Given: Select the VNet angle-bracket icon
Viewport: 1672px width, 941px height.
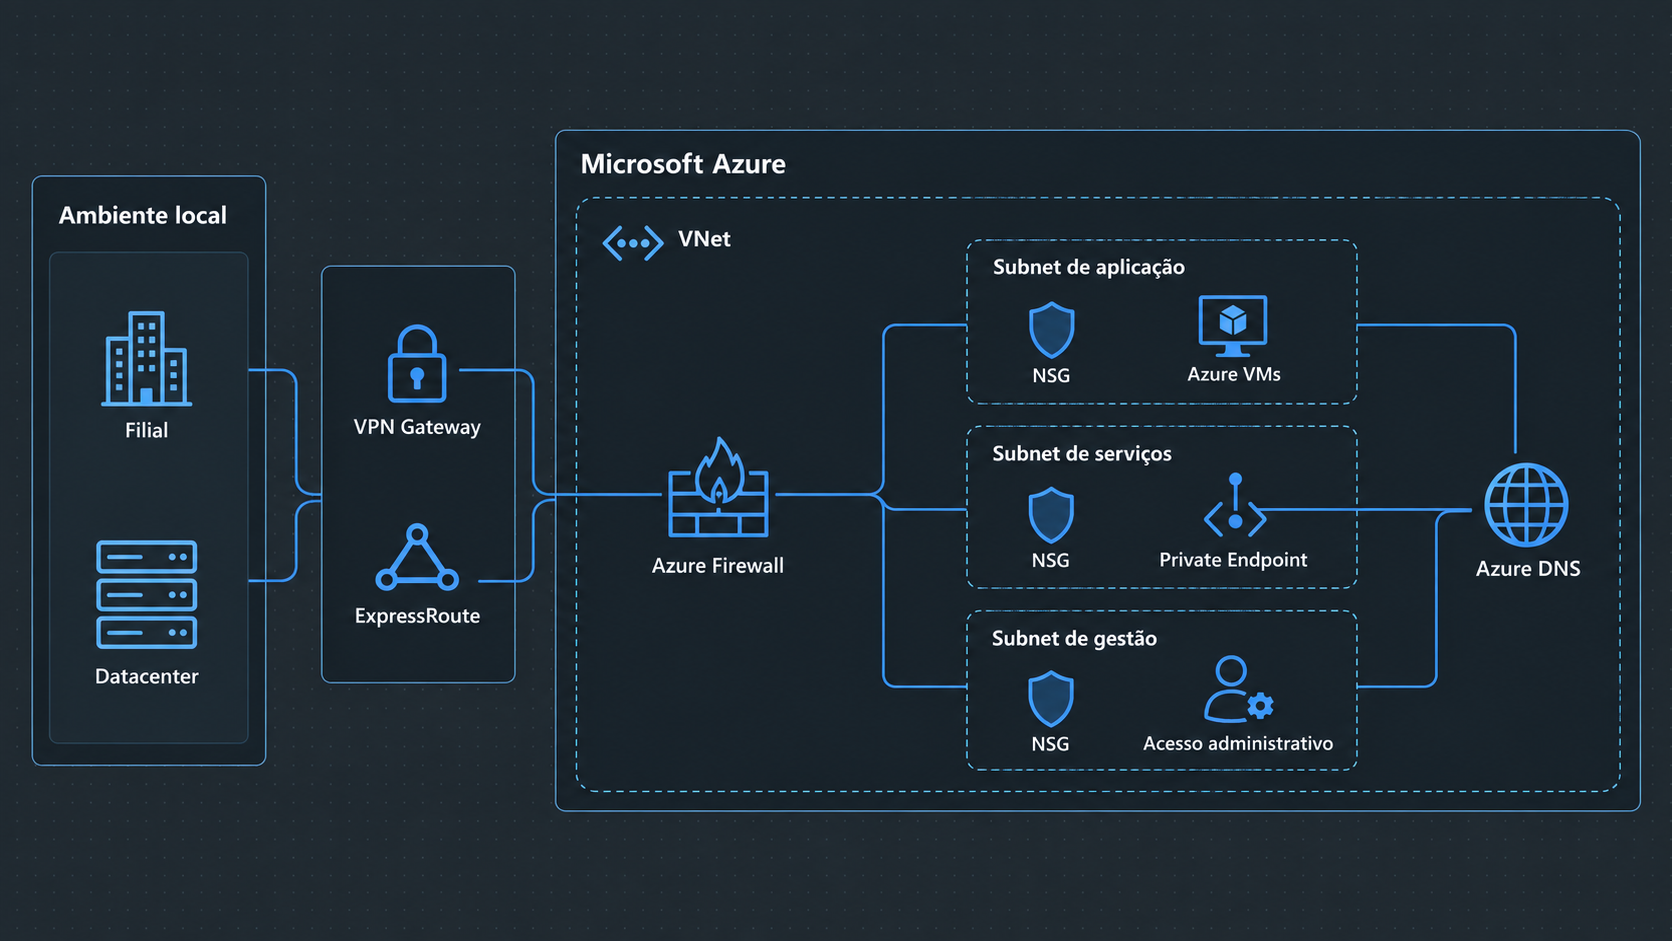Looking at the screenshot, I should pos(633,243).
